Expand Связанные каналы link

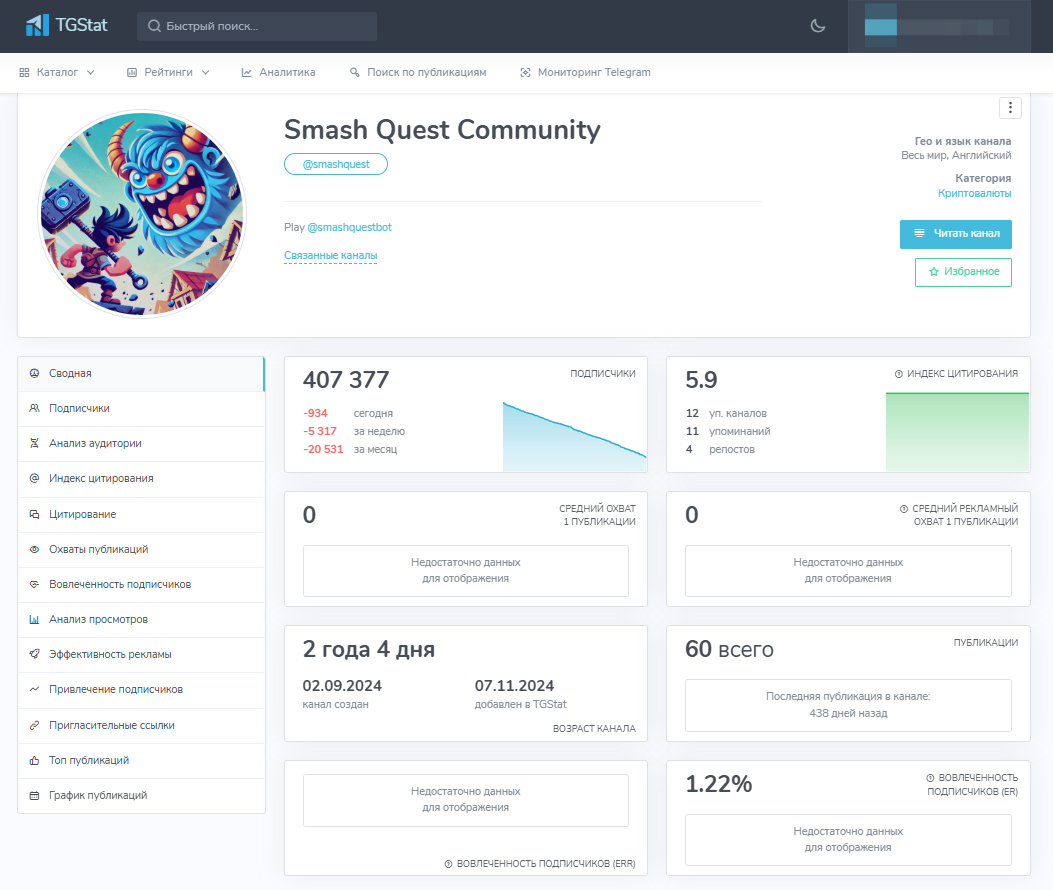(330, 255)
